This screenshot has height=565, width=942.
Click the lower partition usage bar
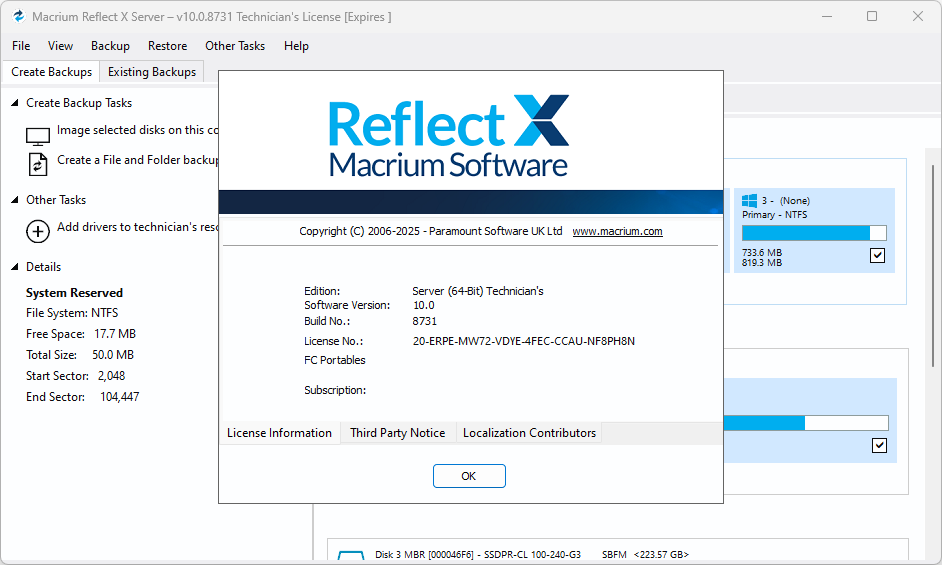[806, 423]
